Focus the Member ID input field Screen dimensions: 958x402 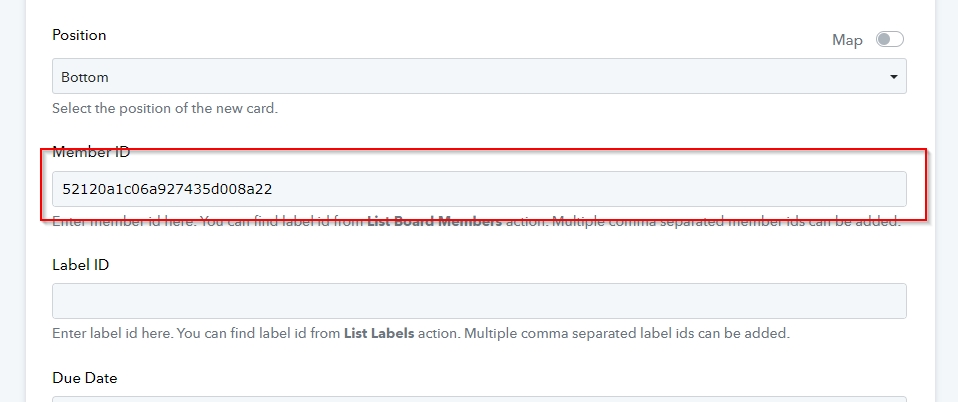pyautogui.click(x=479, y=189)
